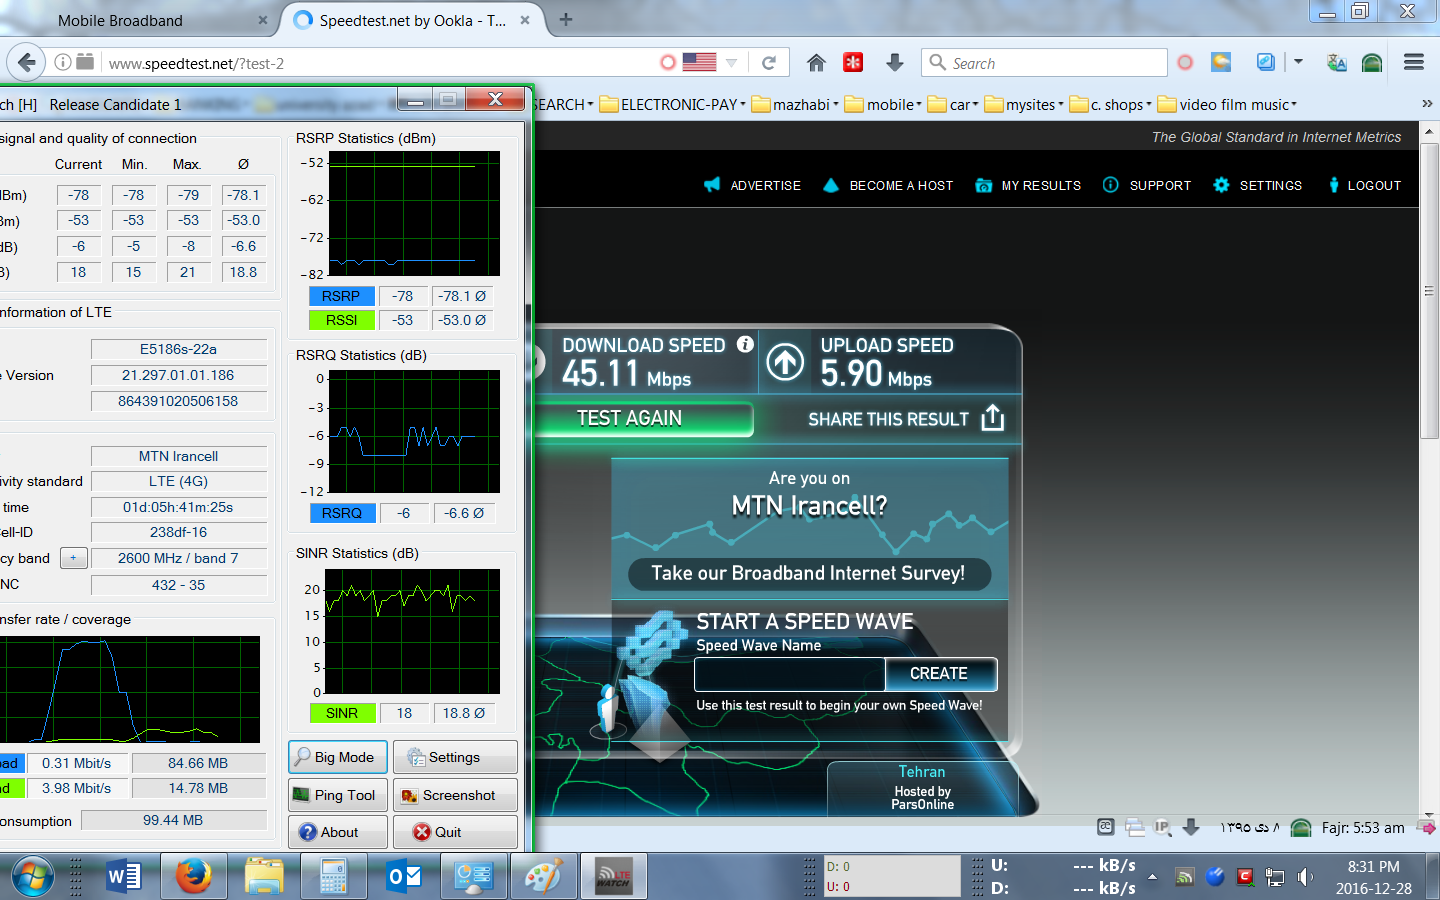The width and height of the screenshot is (1440, 900).
Task: Expand the mysites bookmarks folder
Action: click(x=1025, y=104)
